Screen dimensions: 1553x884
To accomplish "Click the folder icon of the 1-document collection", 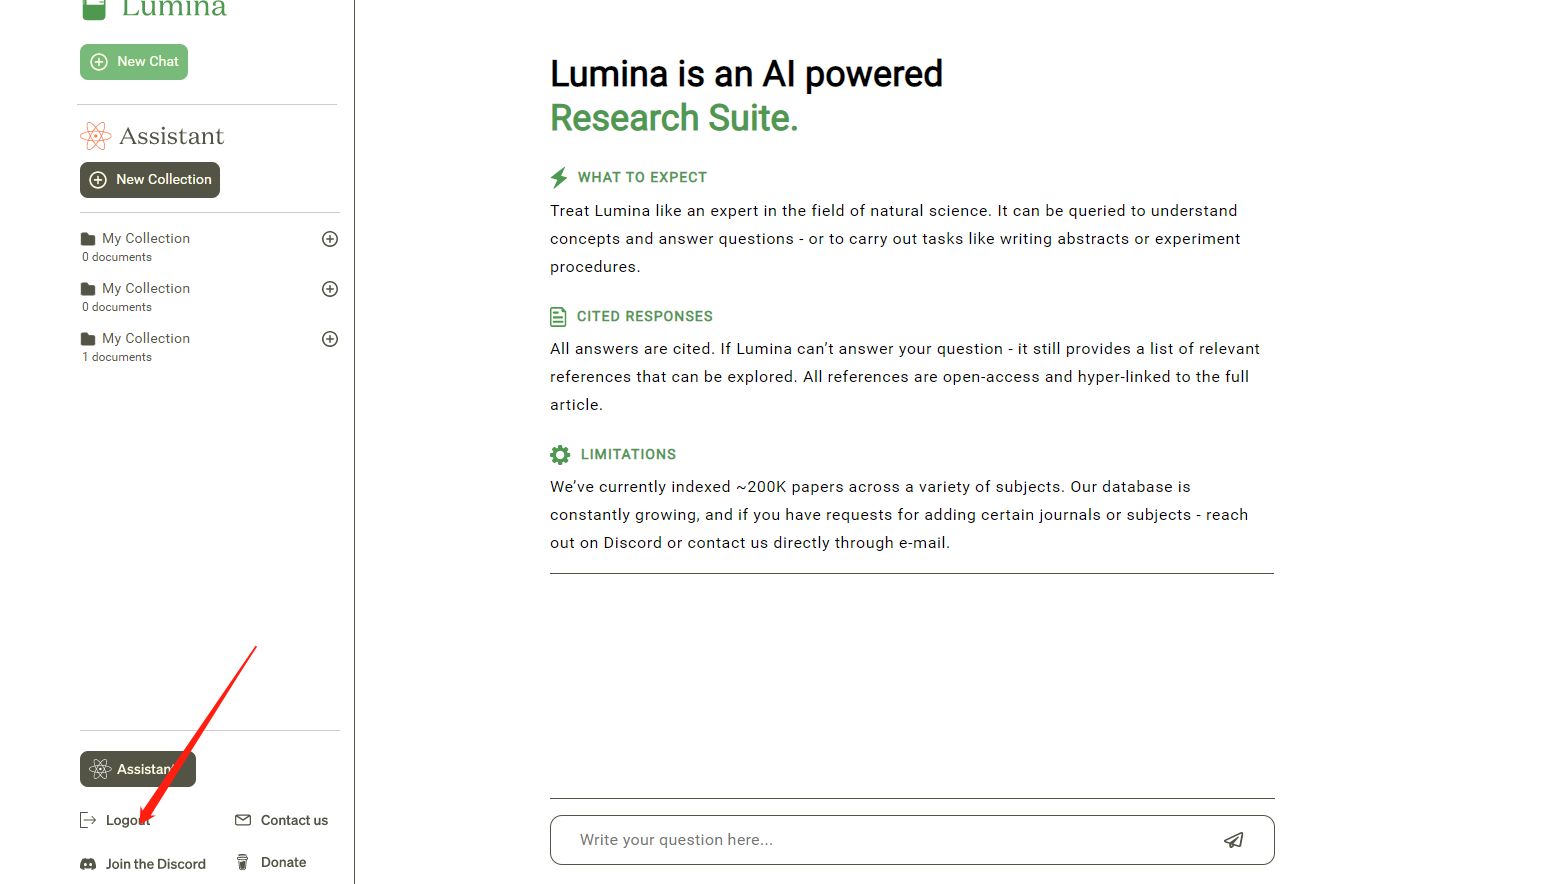I will coord(88,338).
